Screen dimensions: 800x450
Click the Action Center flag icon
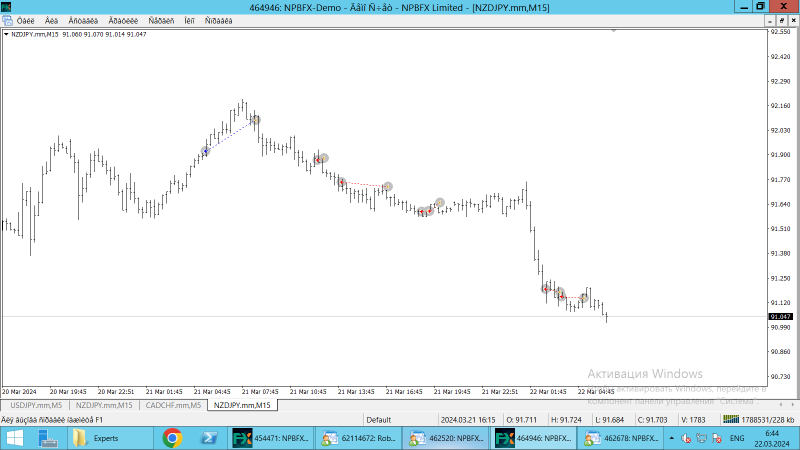(x=717, y=438)
